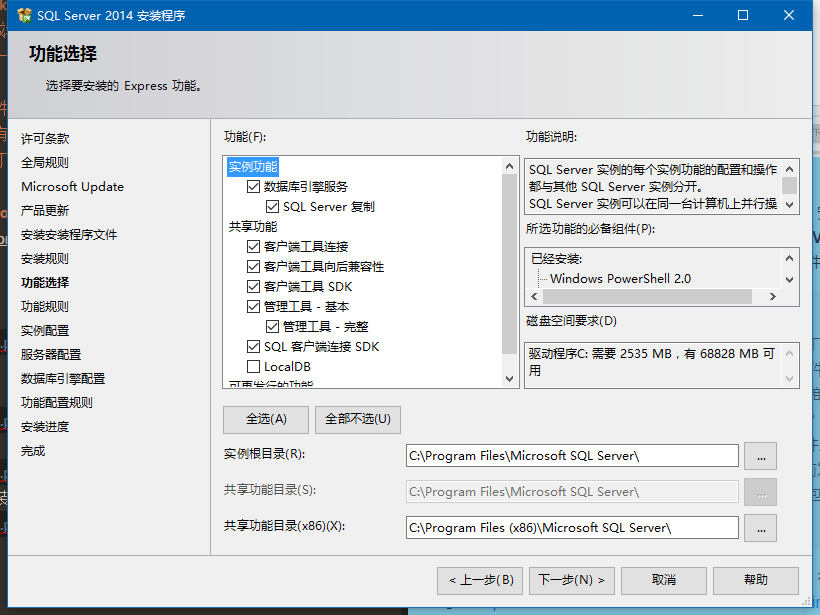Click 安装进度 step in sidebar
The image size is (820, 615).
tap(45, 427)
